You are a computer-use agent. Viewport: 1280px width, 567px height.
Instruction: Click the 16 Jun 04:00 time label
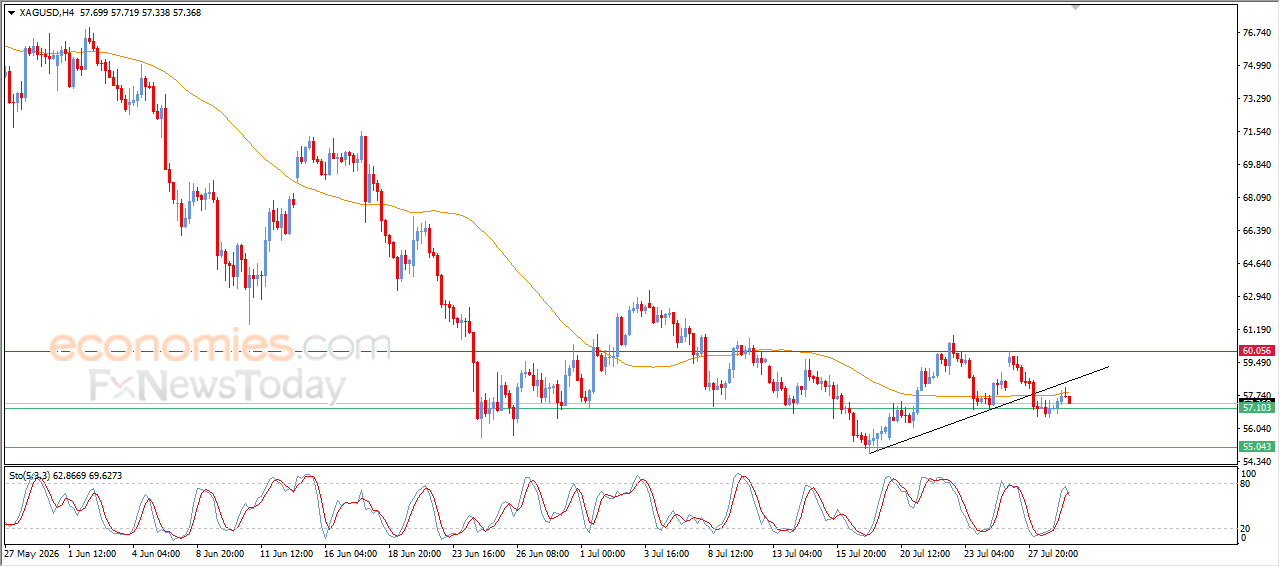click(x=349, y=553)
